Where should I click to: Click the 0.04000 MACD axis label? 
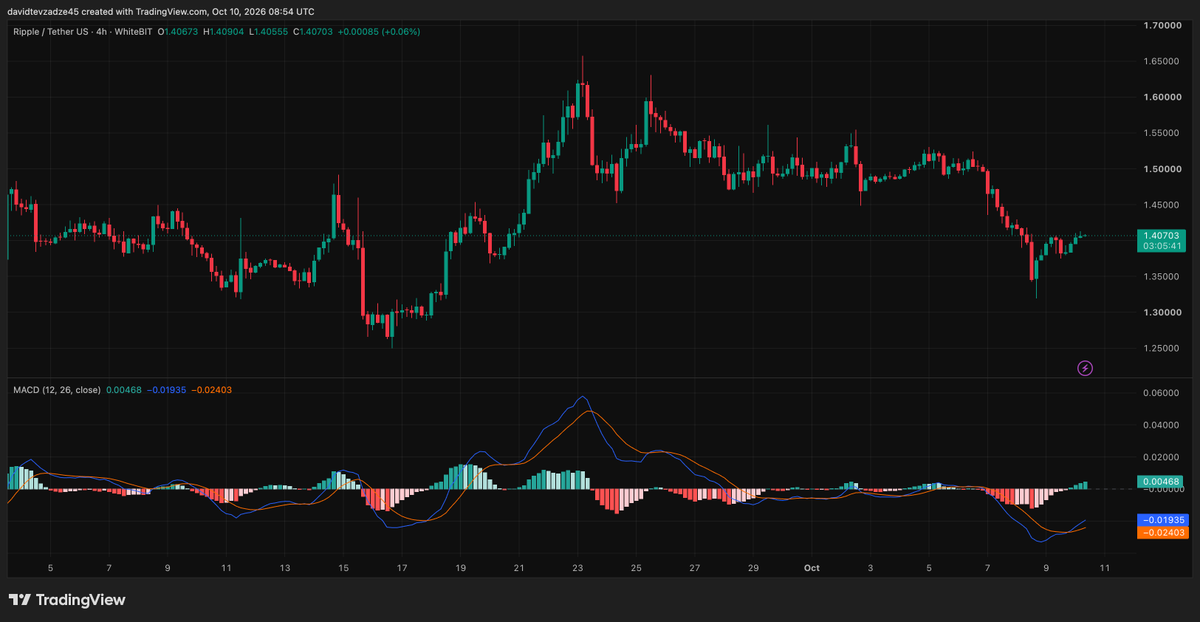[1161, 425]
